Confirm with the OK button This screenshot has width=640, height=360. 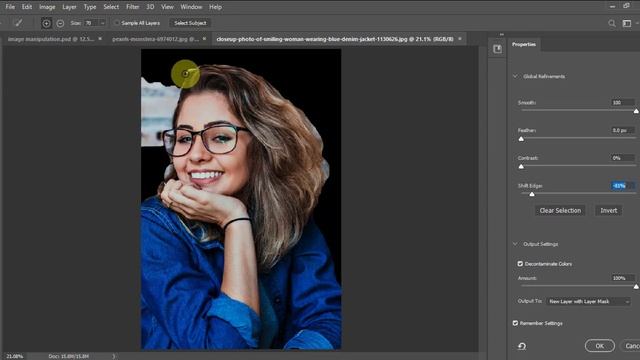point(600,346)
